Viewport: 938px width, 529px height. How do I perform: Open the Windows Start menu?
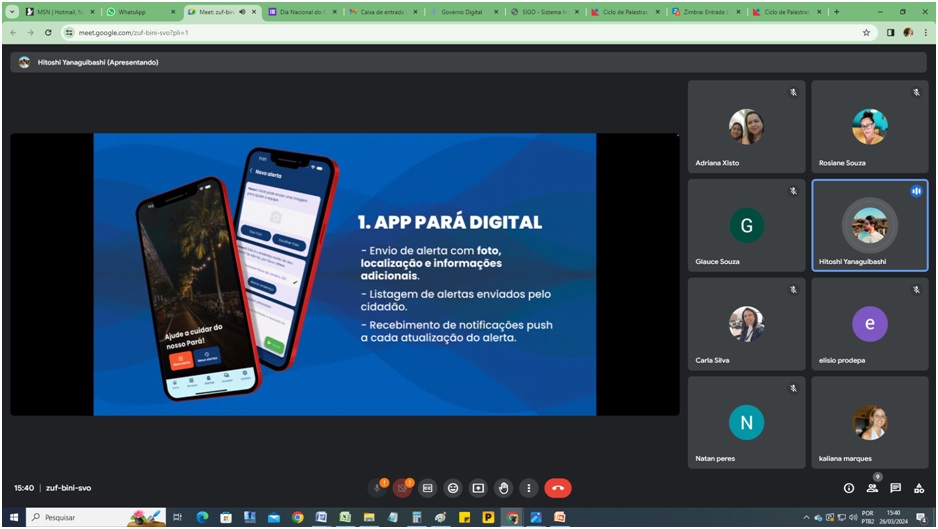(x=14, y=518)
